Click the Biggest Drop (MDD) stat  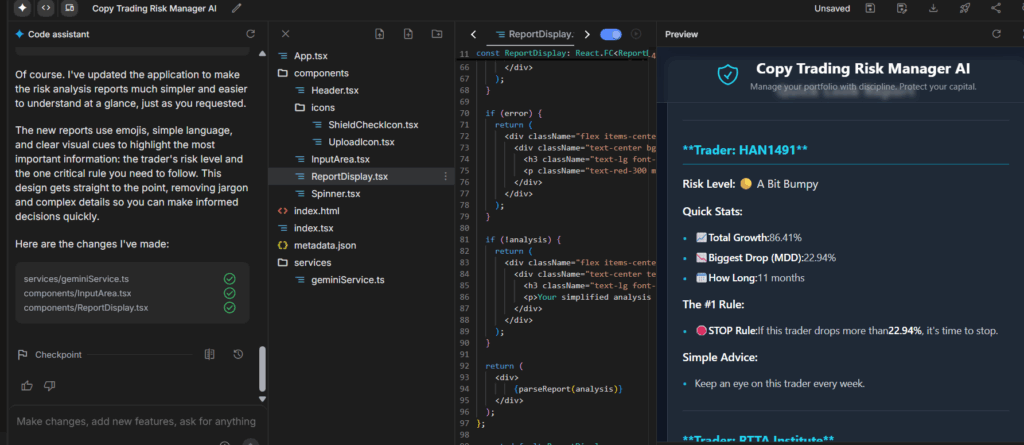tap(765, 257)
